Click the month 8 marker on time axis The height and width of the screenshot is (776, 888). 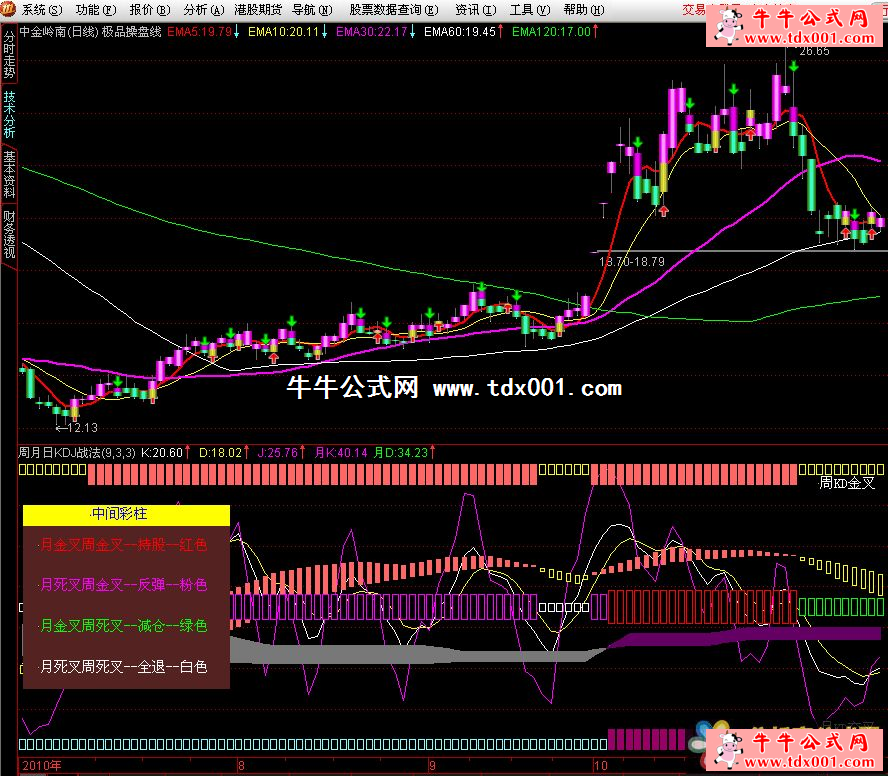coord(241,766)
